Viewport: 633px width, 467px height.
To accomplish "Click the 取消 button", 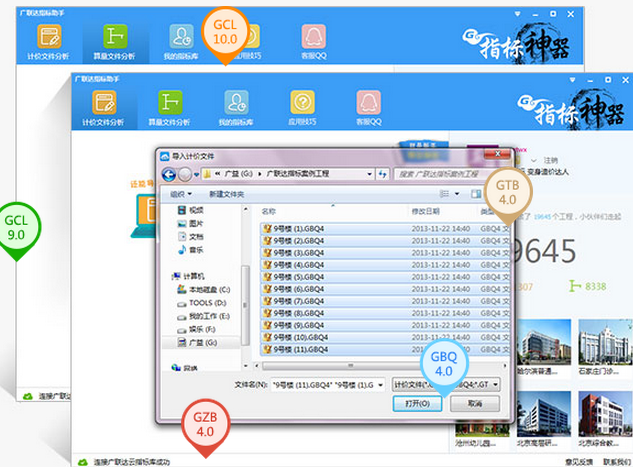I will (x=475, y=403).
